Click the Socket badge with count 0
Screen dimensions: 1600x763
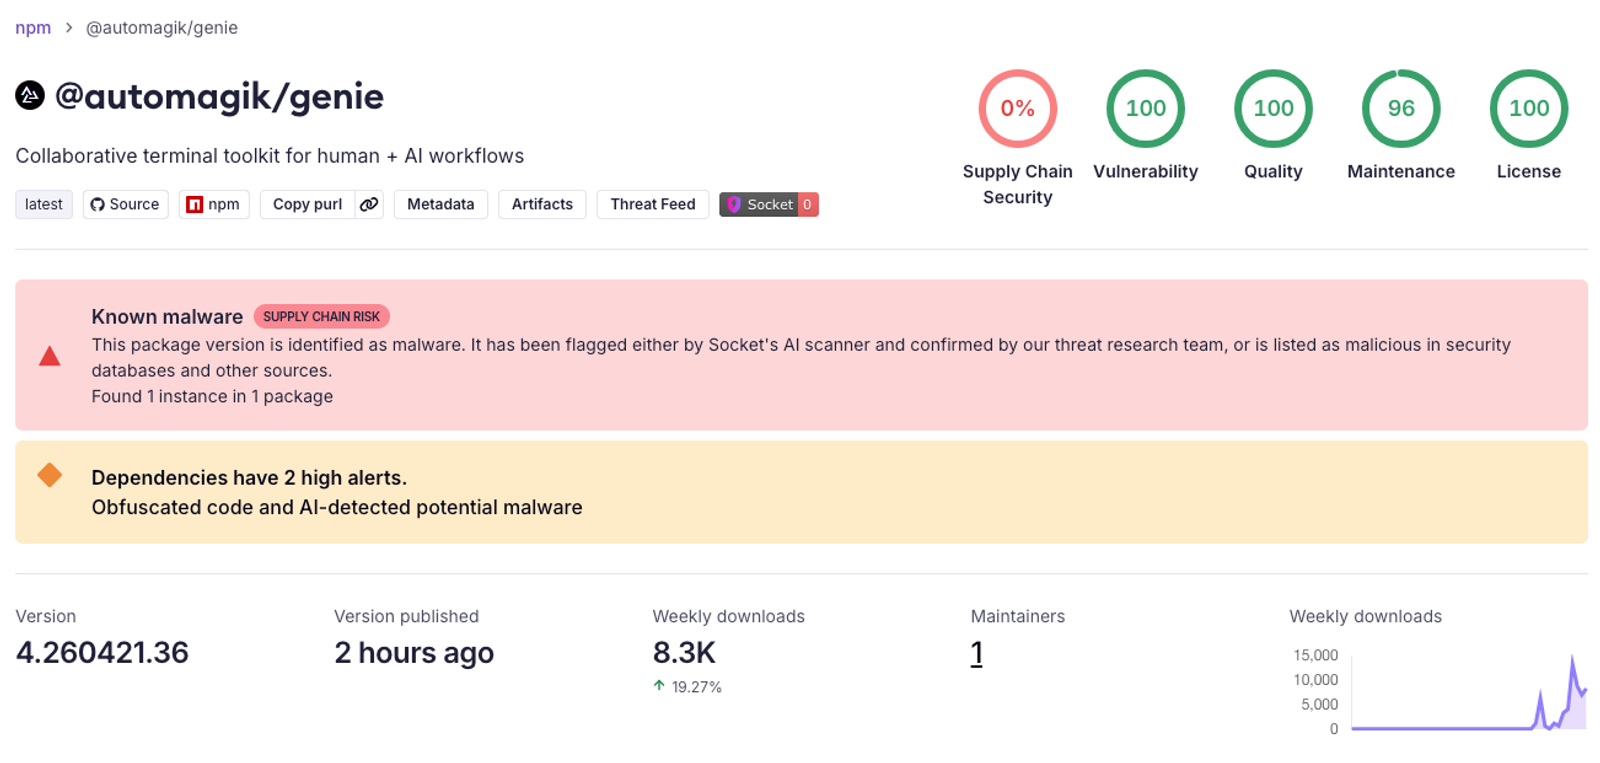769,204
